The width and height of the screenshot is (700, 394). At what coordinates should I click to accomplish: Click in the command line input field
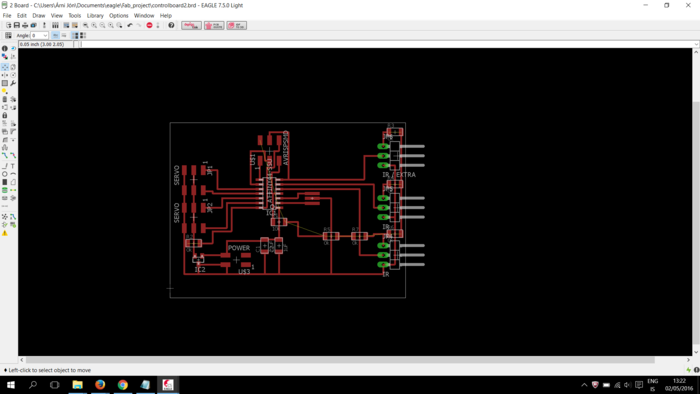(x=387, y=44)
